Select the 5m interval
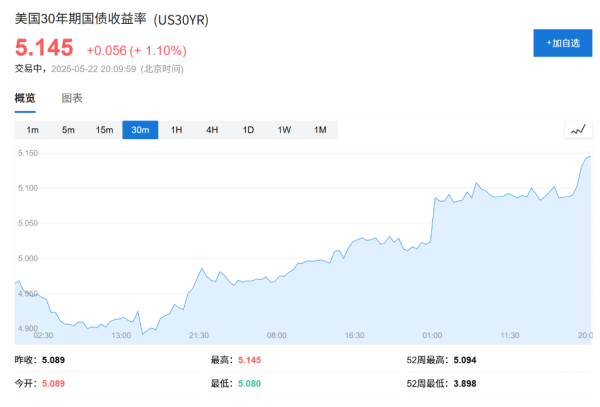This screenshot has width=600, height=407. point(68,130)
